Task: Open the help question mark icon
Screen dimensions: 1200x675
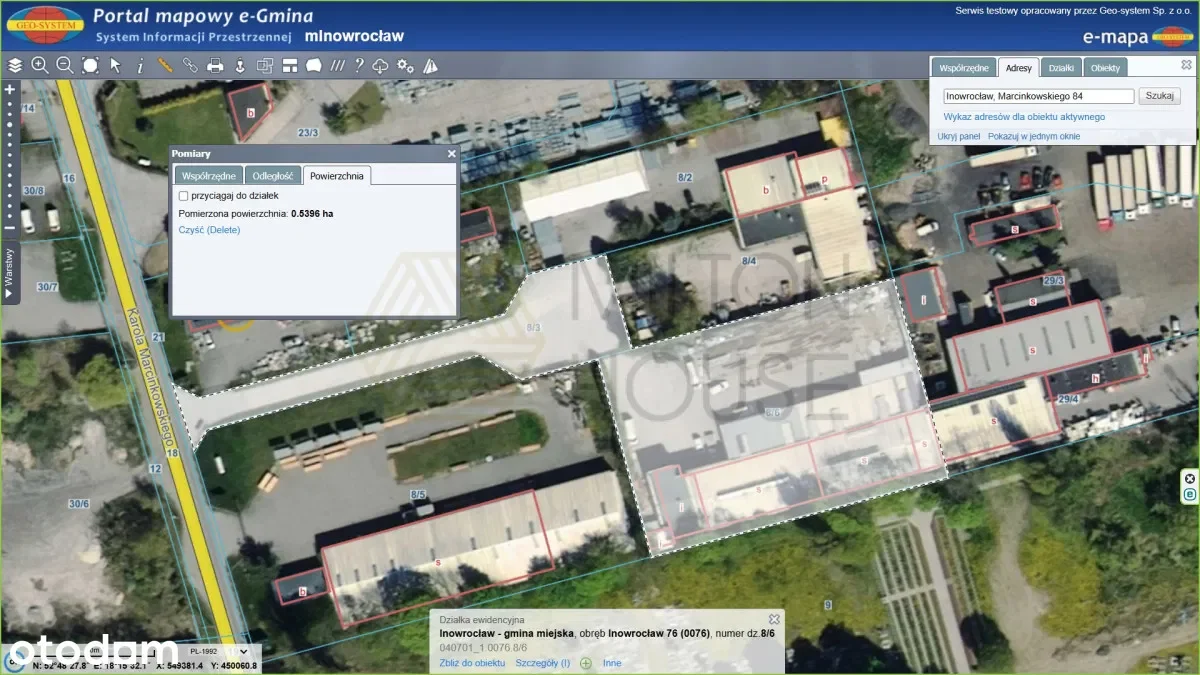Action: [359, 66]
